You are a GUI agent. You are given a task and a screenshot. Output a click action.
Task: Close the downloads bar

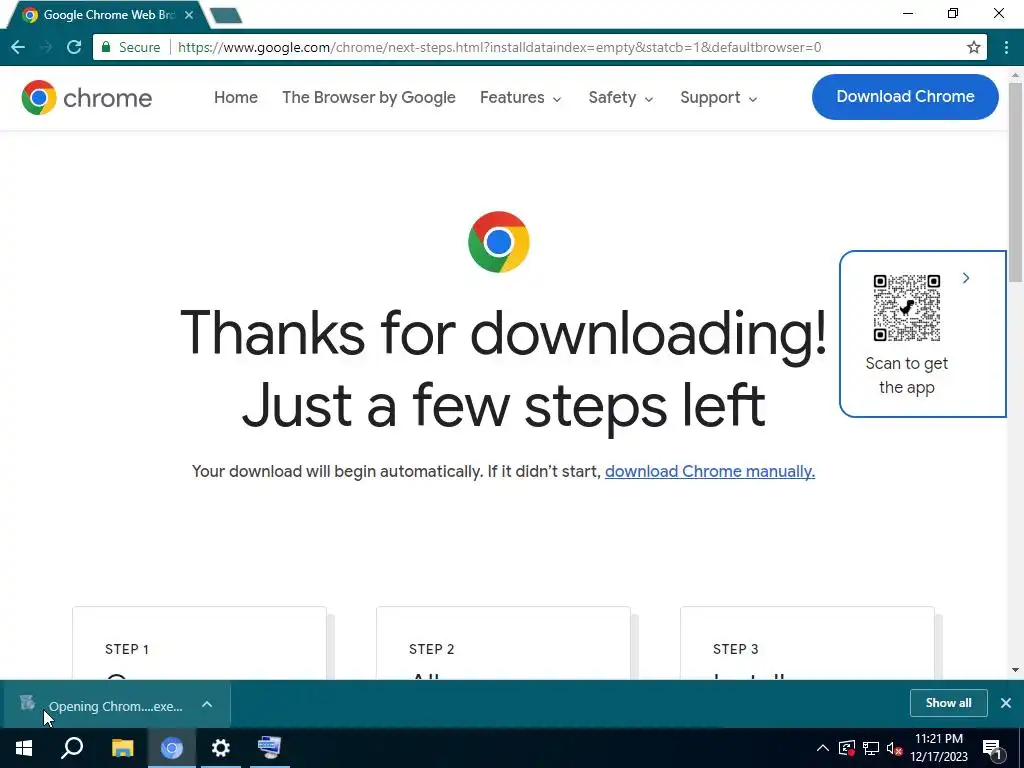tap(1006, 703)
